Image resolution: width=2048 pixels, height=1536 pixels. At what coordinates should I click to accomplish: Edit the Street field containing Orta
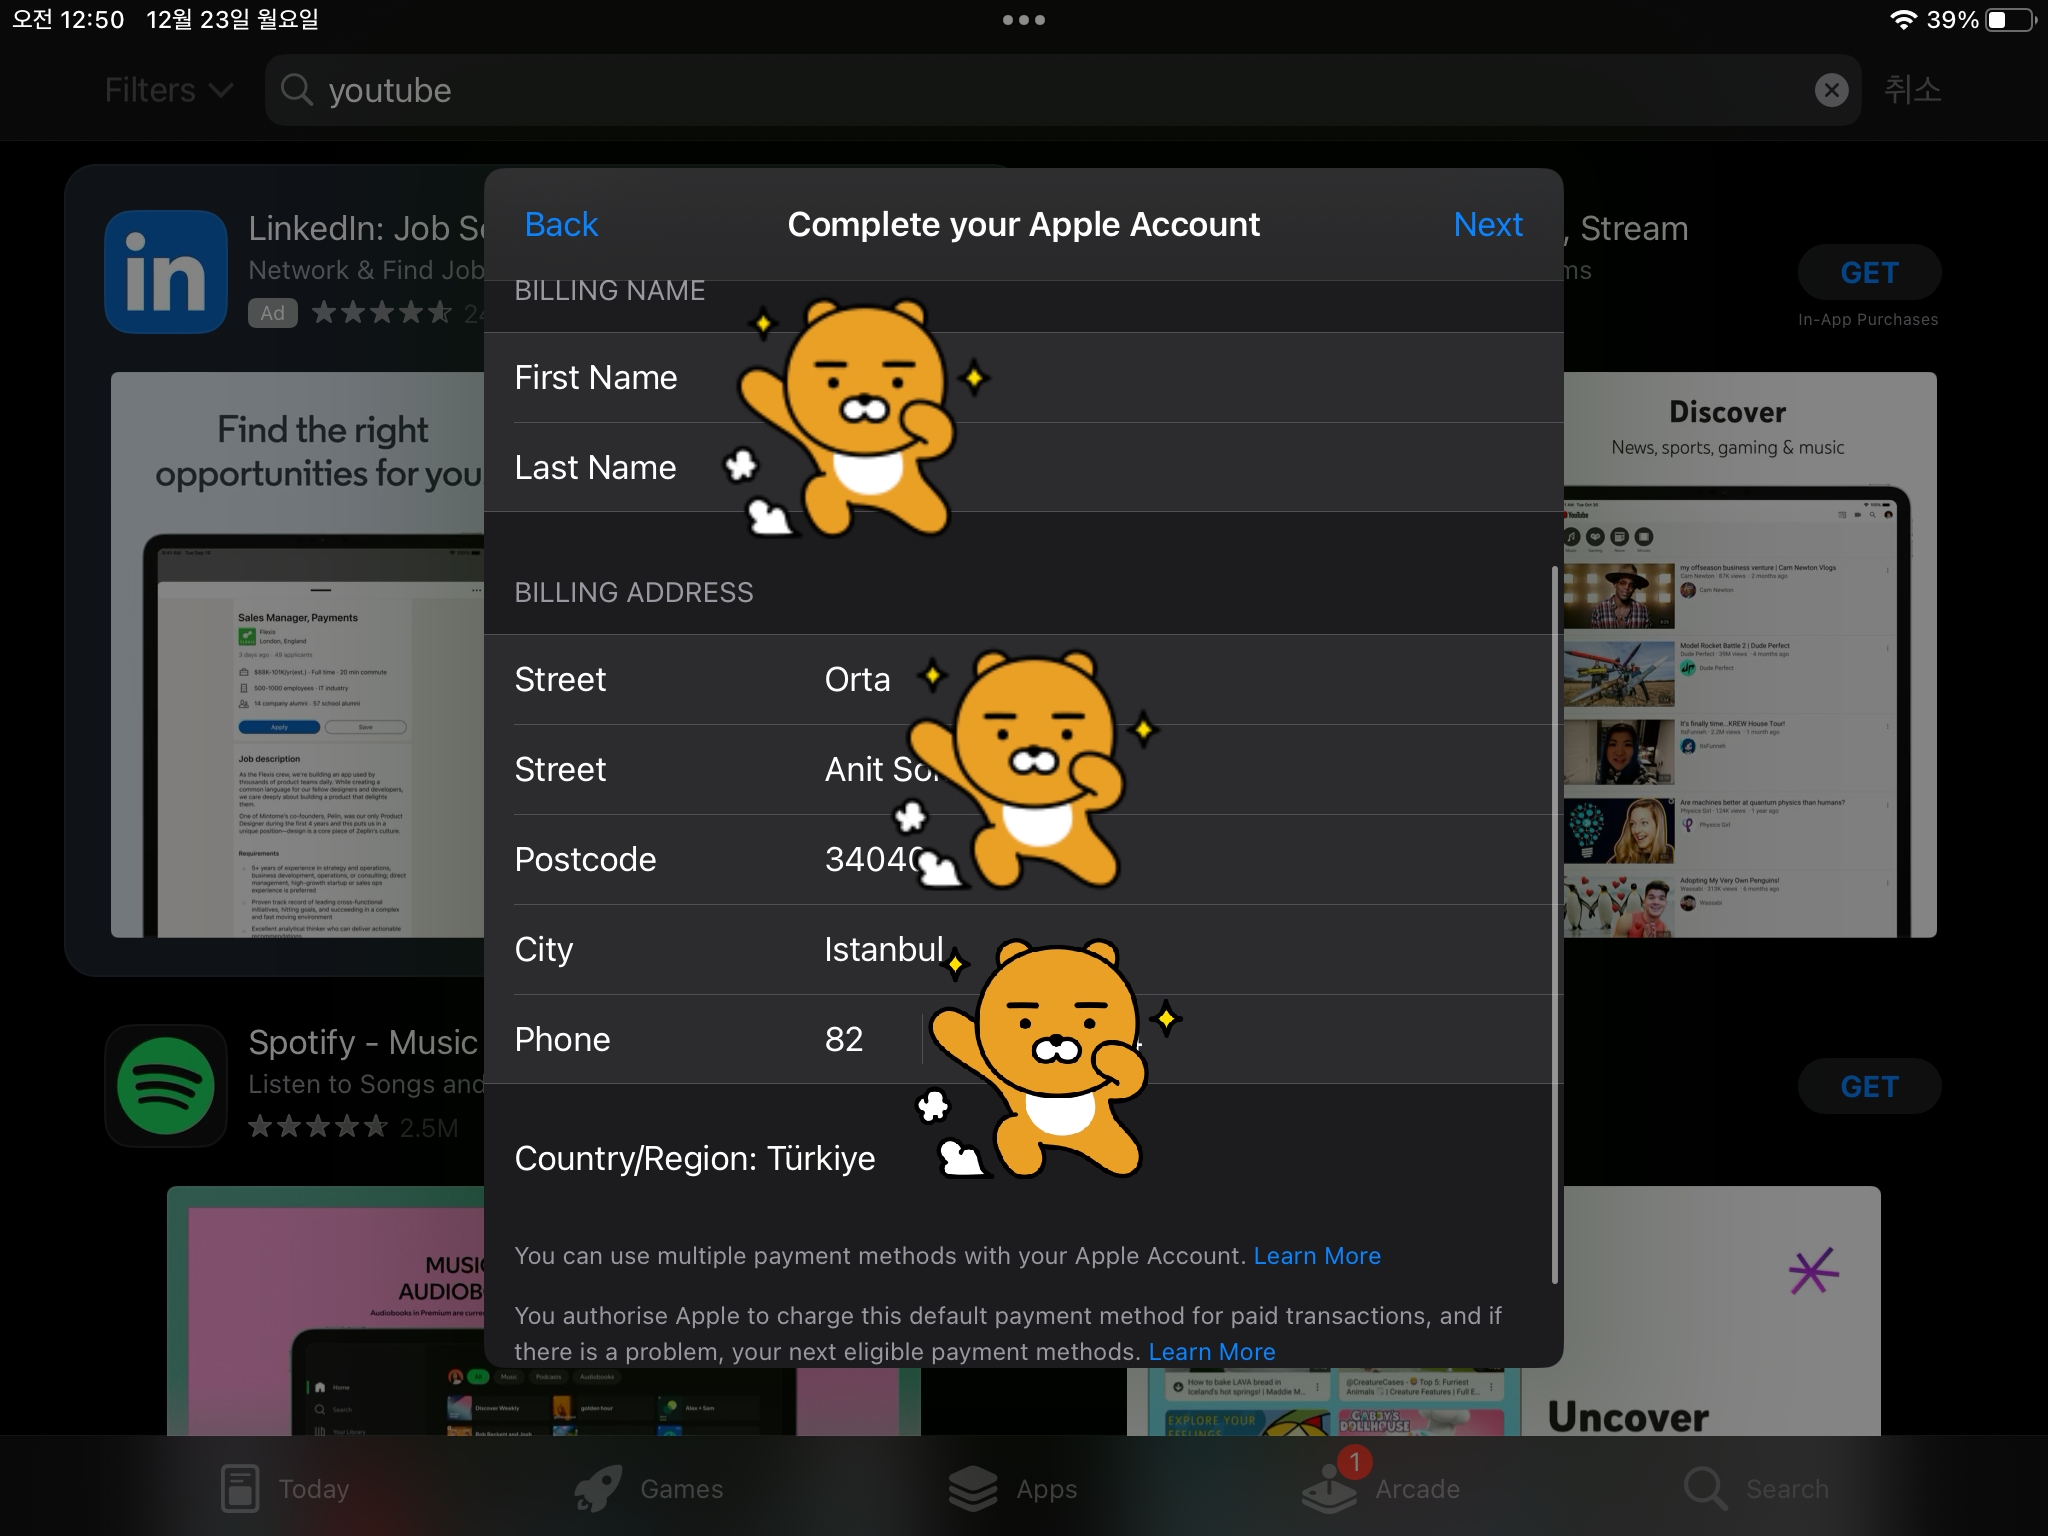(x=1024, y=680)
